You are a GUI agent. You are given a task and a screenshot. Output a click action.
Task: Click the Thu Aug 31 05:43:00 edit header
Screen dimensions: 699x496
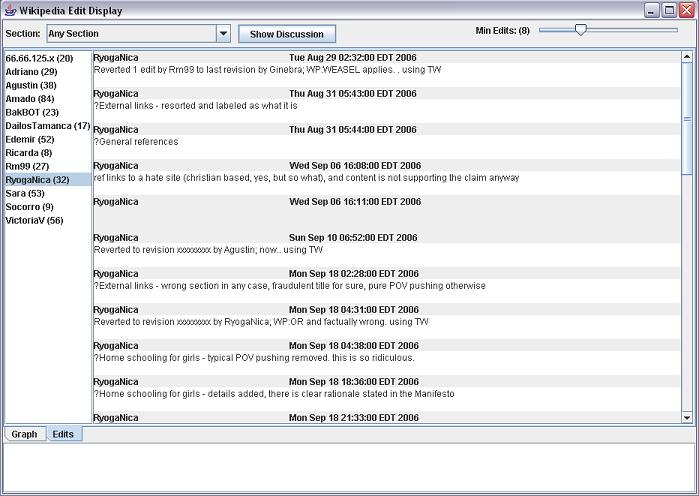pos(387,94)
